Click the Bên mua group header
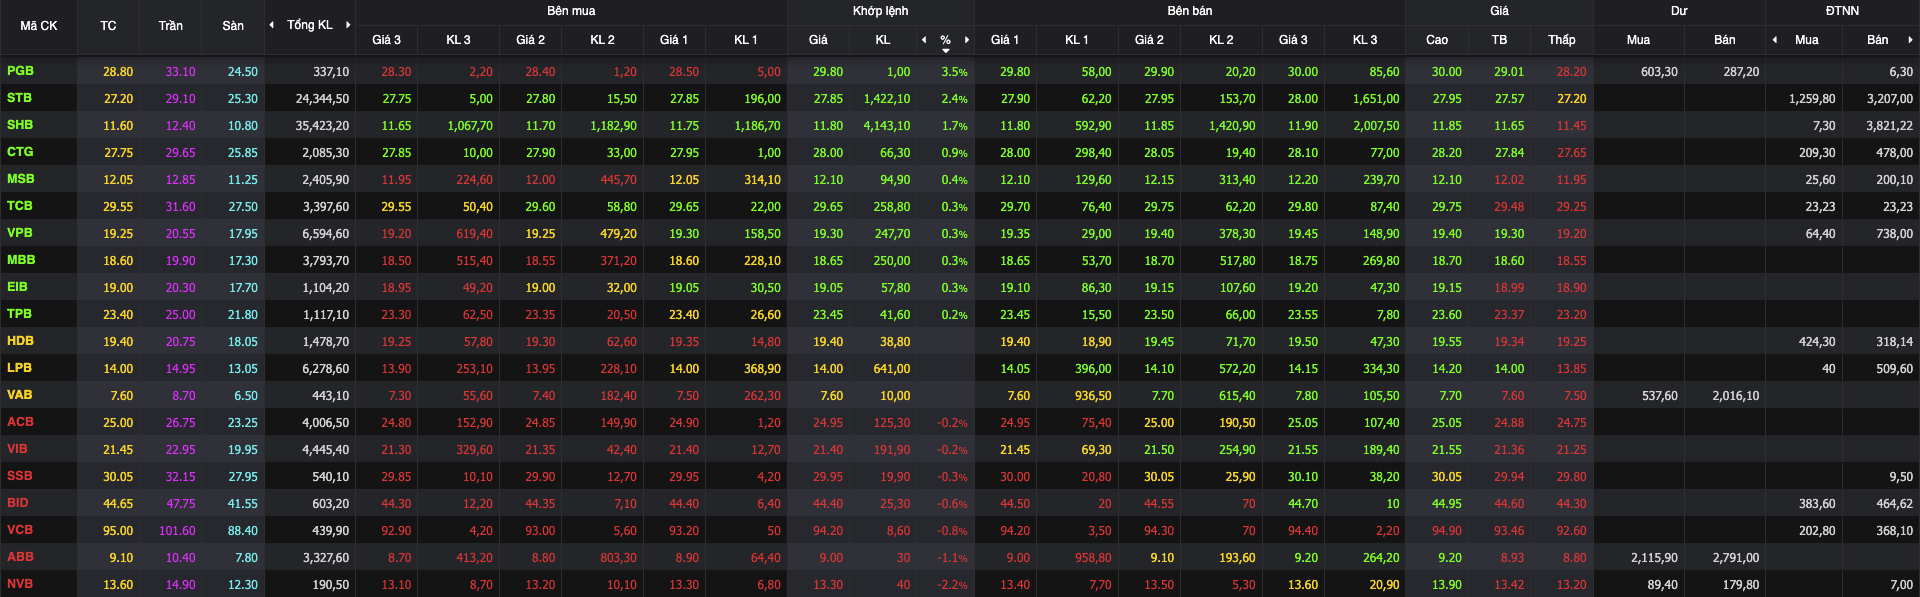1920x597 pixels. click(571, 11)
